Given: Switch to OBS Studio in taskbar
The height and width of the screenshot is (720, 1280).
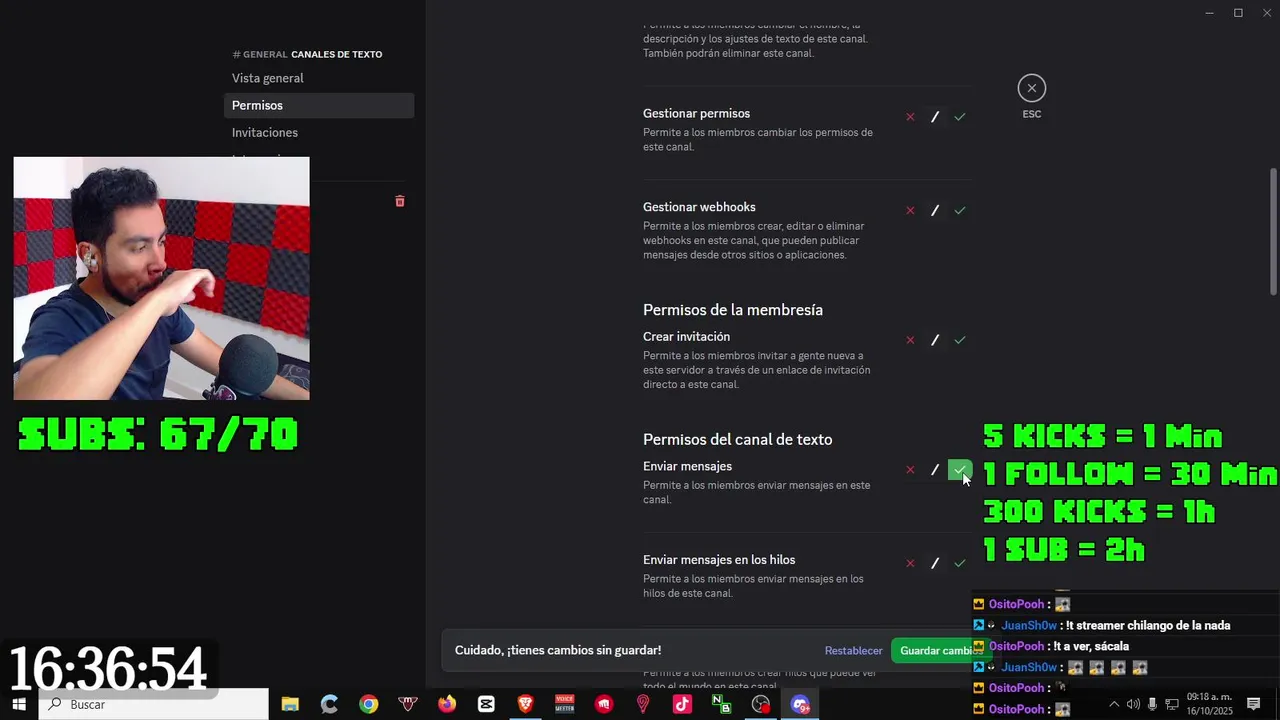Looking at the screenshot, I should [x=761, y=704].
